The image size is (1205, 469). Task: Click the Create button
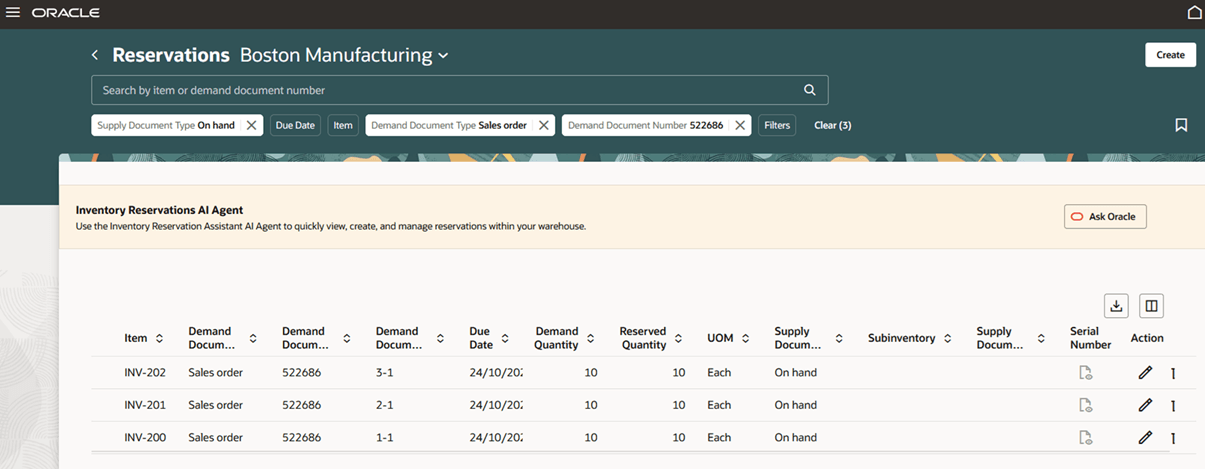pyautogui.click(x=1170, y=55)
